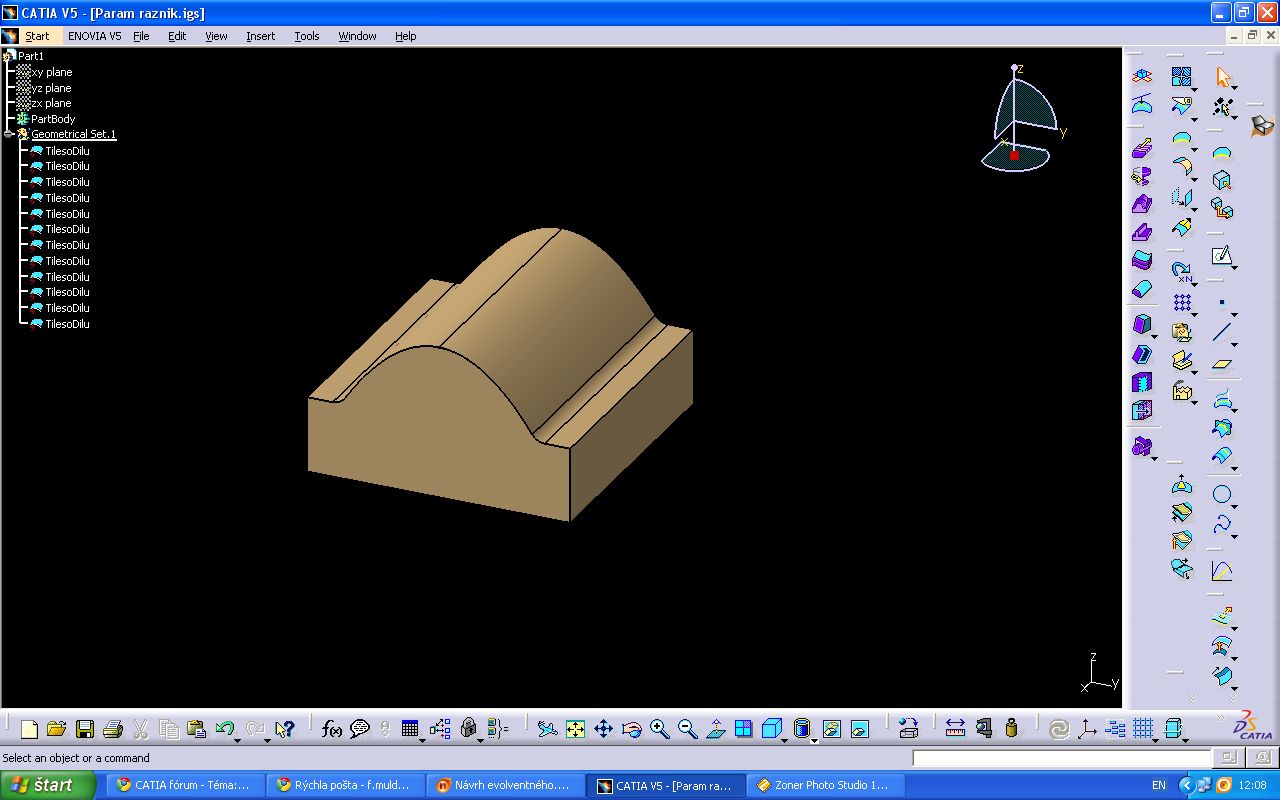Select the Fit All In view icon

coord(575,729)
